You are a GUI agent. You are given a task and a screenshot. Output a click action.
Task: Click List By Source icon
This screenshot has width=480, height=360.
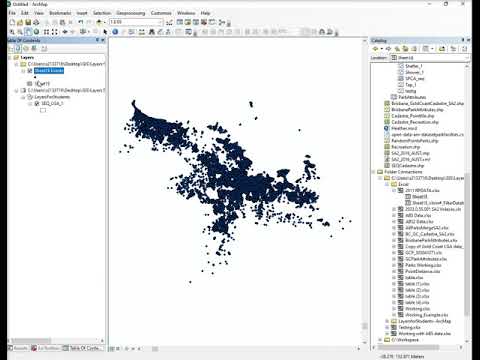point(18,49)
